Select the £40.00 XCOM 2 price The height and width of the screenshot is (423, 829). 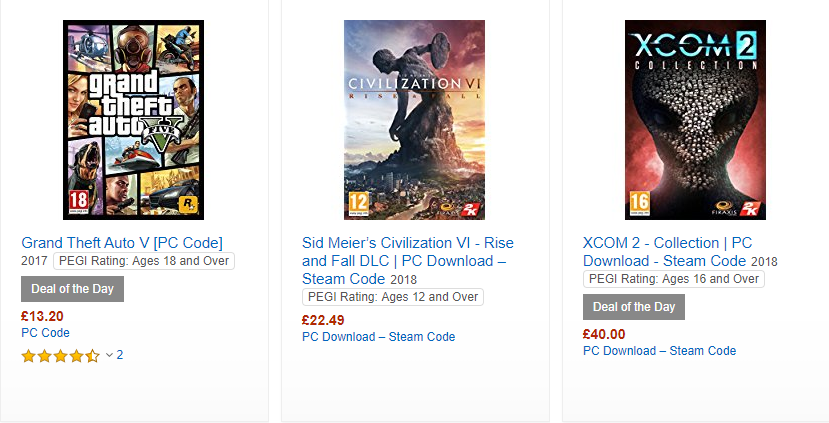[x=604, y=334]
